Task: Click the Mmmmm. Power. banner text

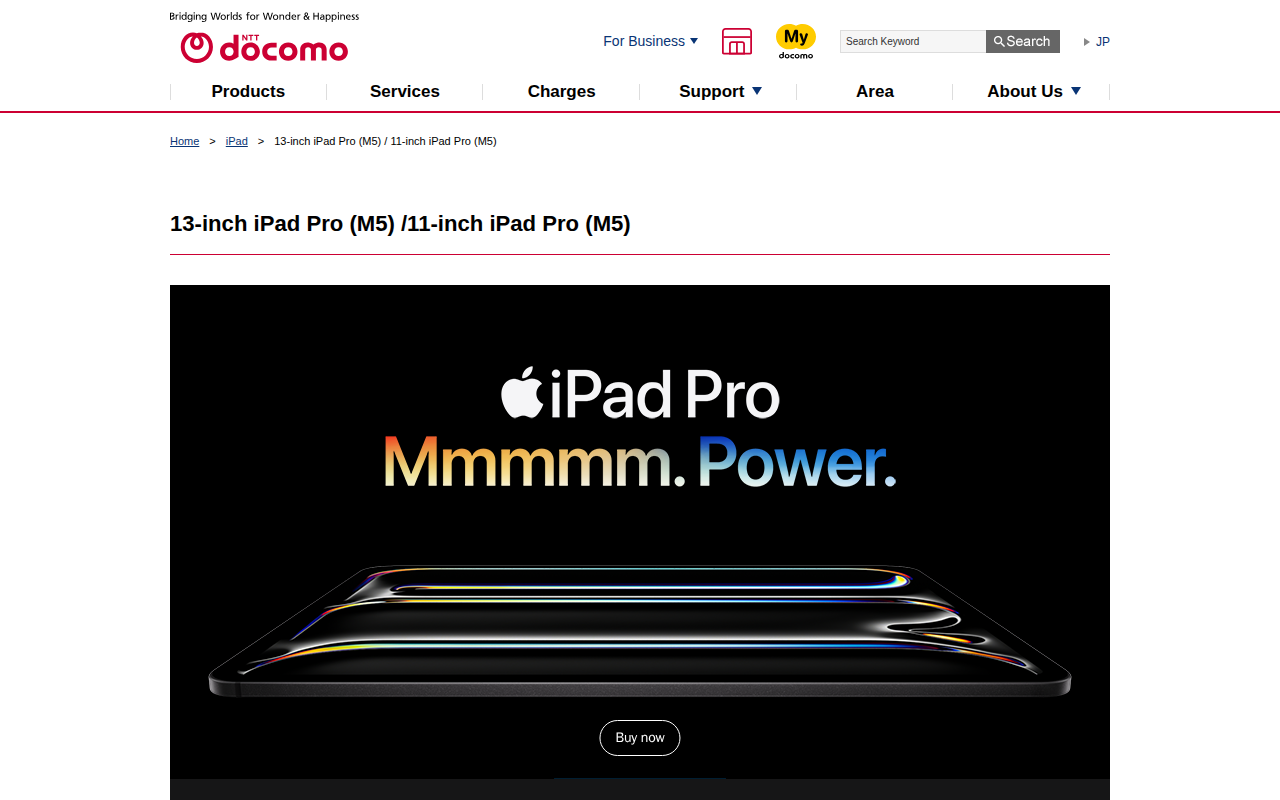Action: pos(640,462)
